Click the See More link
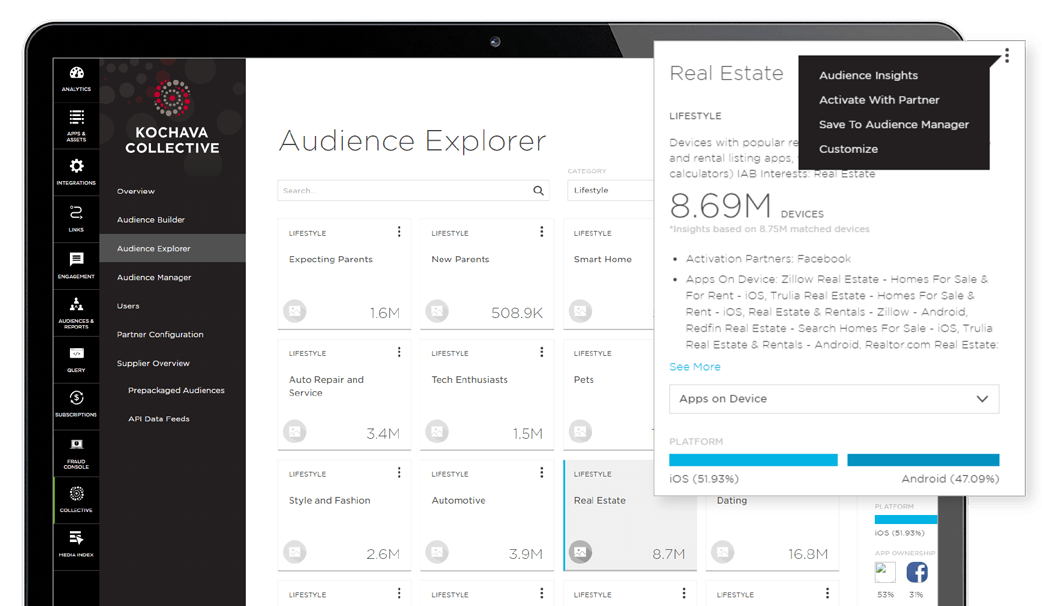Image resolution: width=1042 pixels, height=606 pixels. tap(694, 367)
